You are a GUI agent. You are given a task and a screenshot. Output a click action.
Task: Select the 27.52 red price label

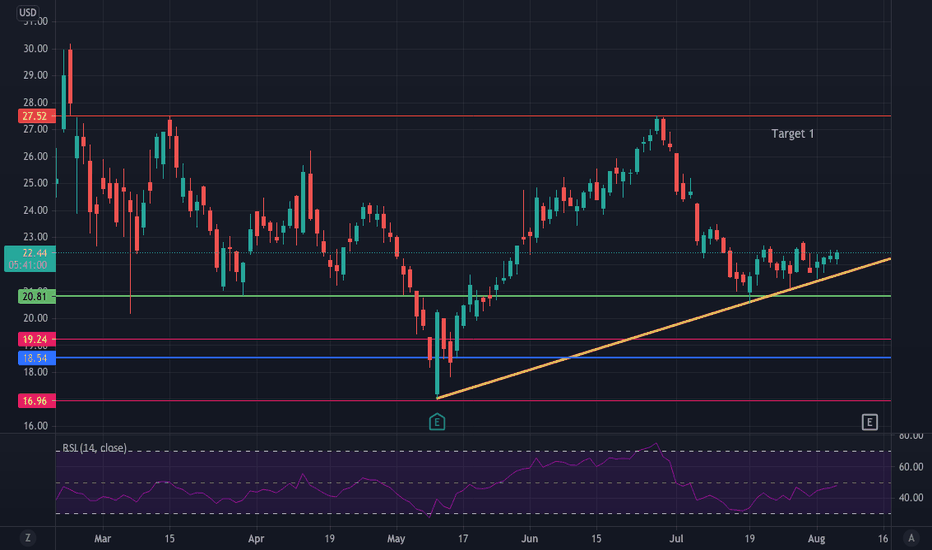[36, 116]
